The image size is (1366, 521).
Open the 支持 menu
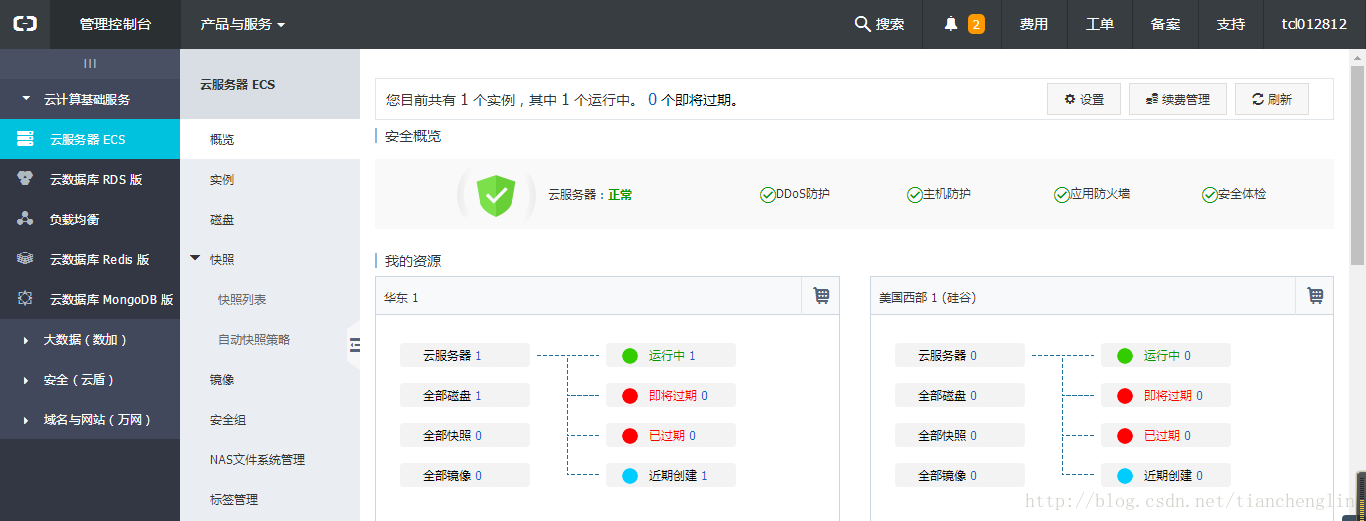pos(1231,24)
